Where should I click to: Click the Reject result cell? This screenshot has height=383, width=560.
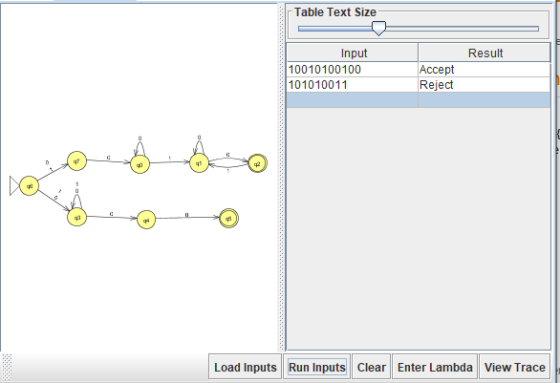point(484,85)
